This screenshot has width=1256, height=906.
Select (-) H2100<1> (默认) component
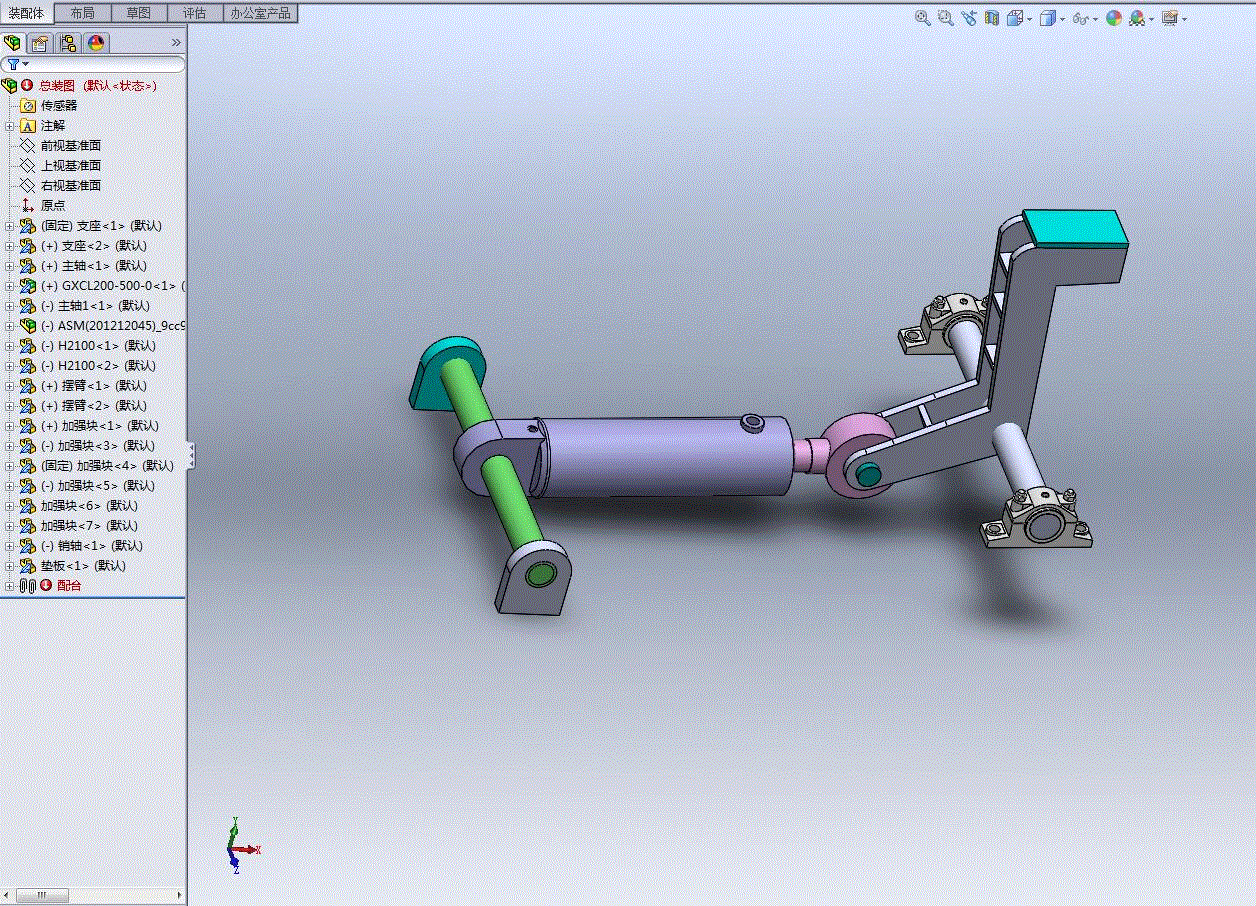98,345
